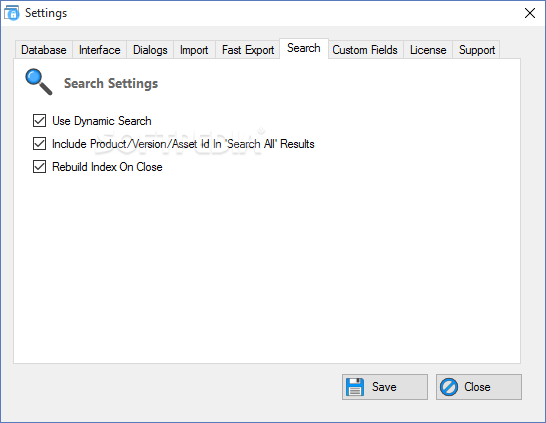546x423 pixels.
Task: Click the Settings window app icon
Action: click(11, 13)
